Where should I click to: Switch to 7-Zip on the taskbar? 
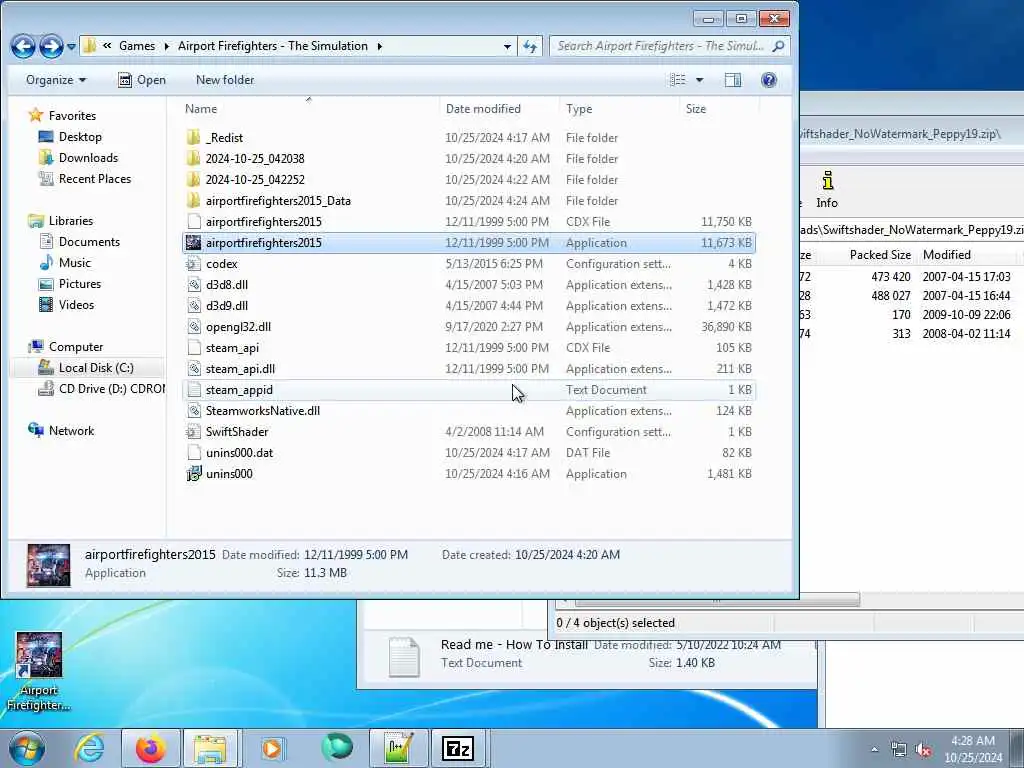pos(458,748)
